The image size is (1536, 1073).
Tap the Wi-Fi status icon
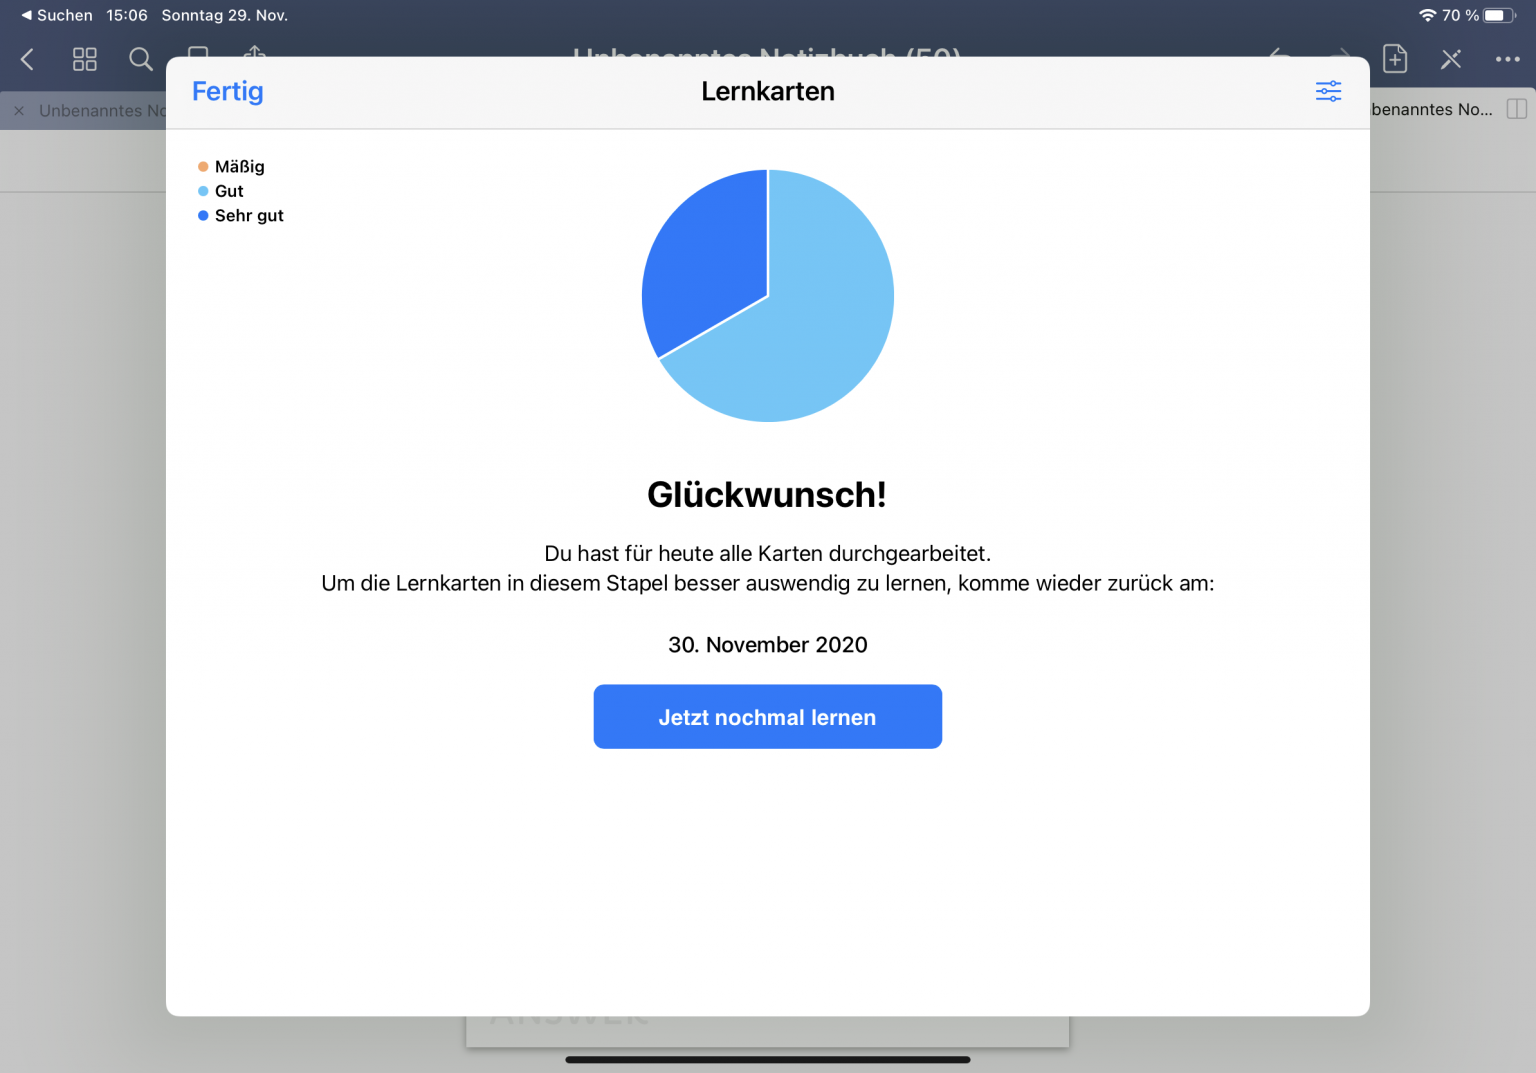coord(1427,15)
